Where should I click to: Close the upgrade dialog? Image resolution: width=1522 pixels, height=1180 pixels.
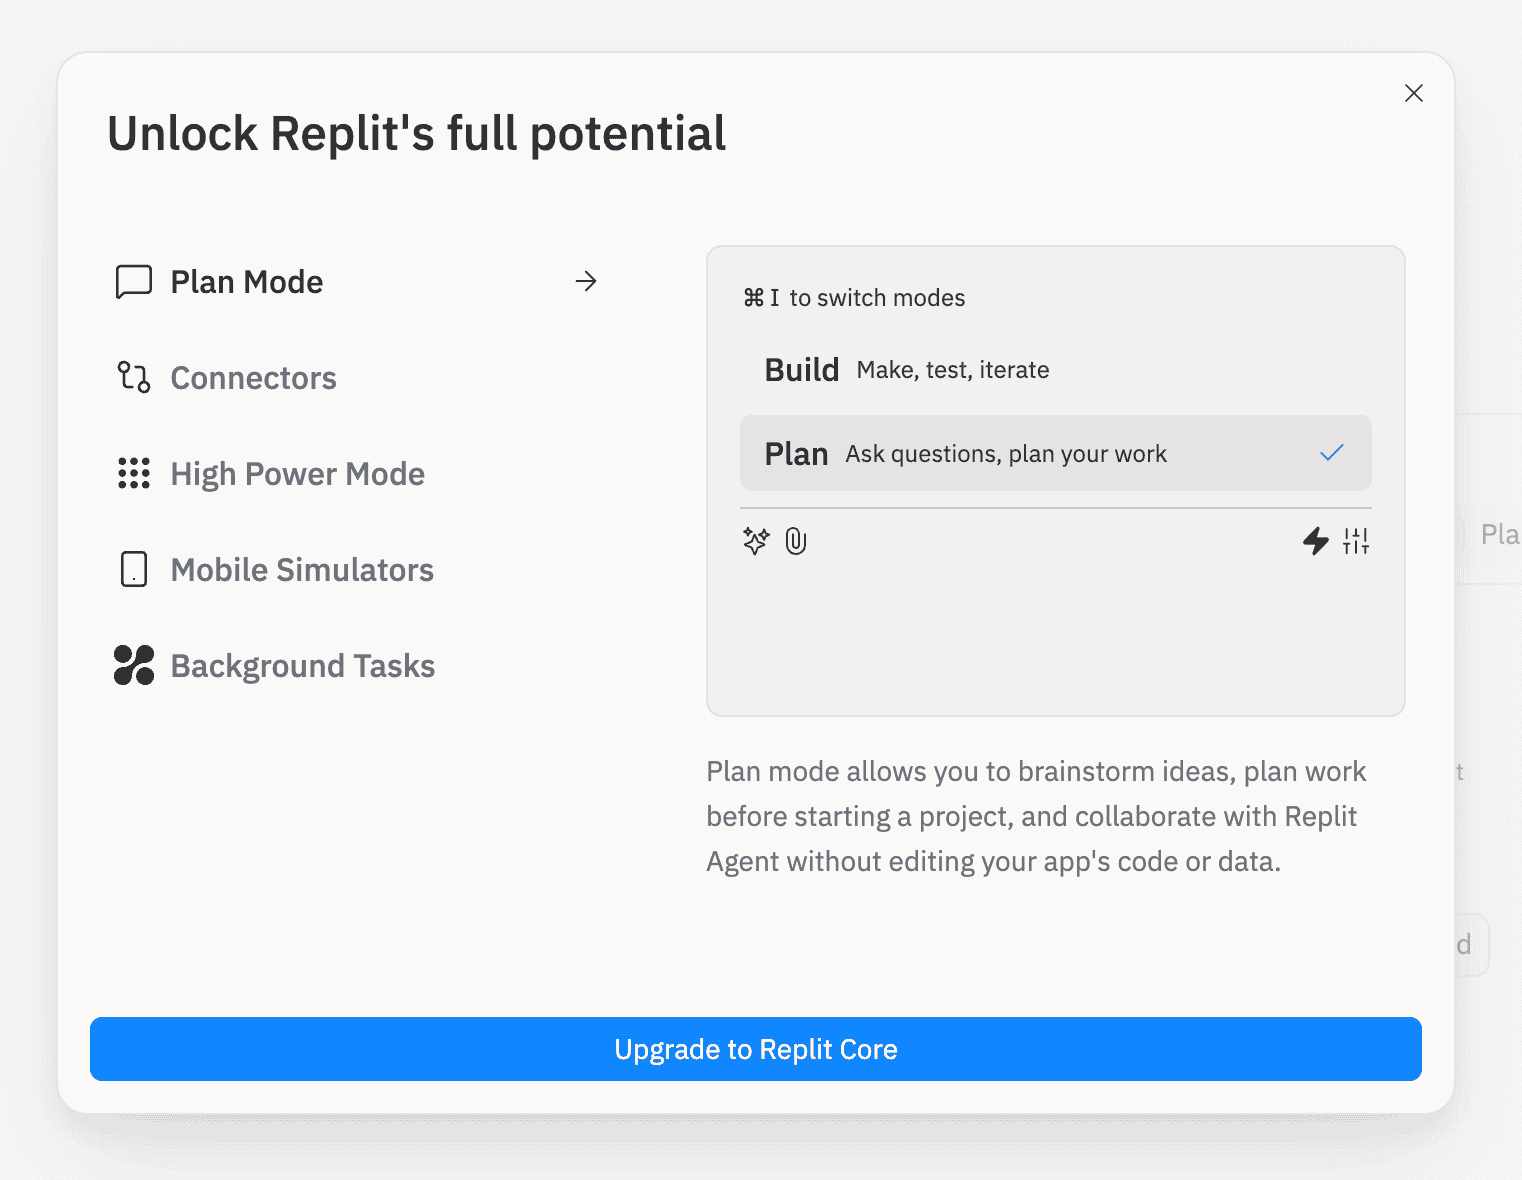(x=1414, y=93)
